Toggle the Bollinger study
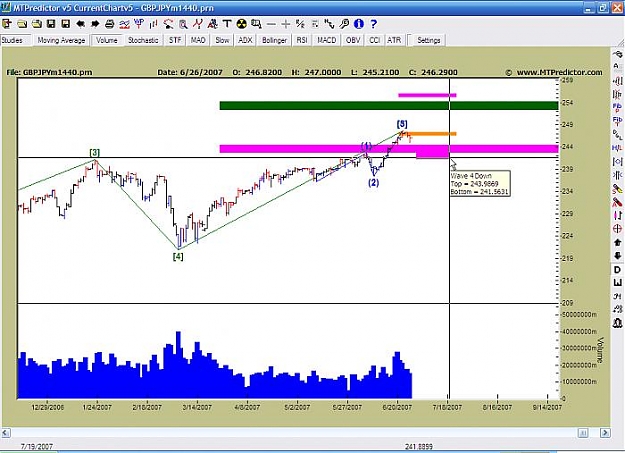Viewport: 625px width, 453px height. tap(274, 40)
